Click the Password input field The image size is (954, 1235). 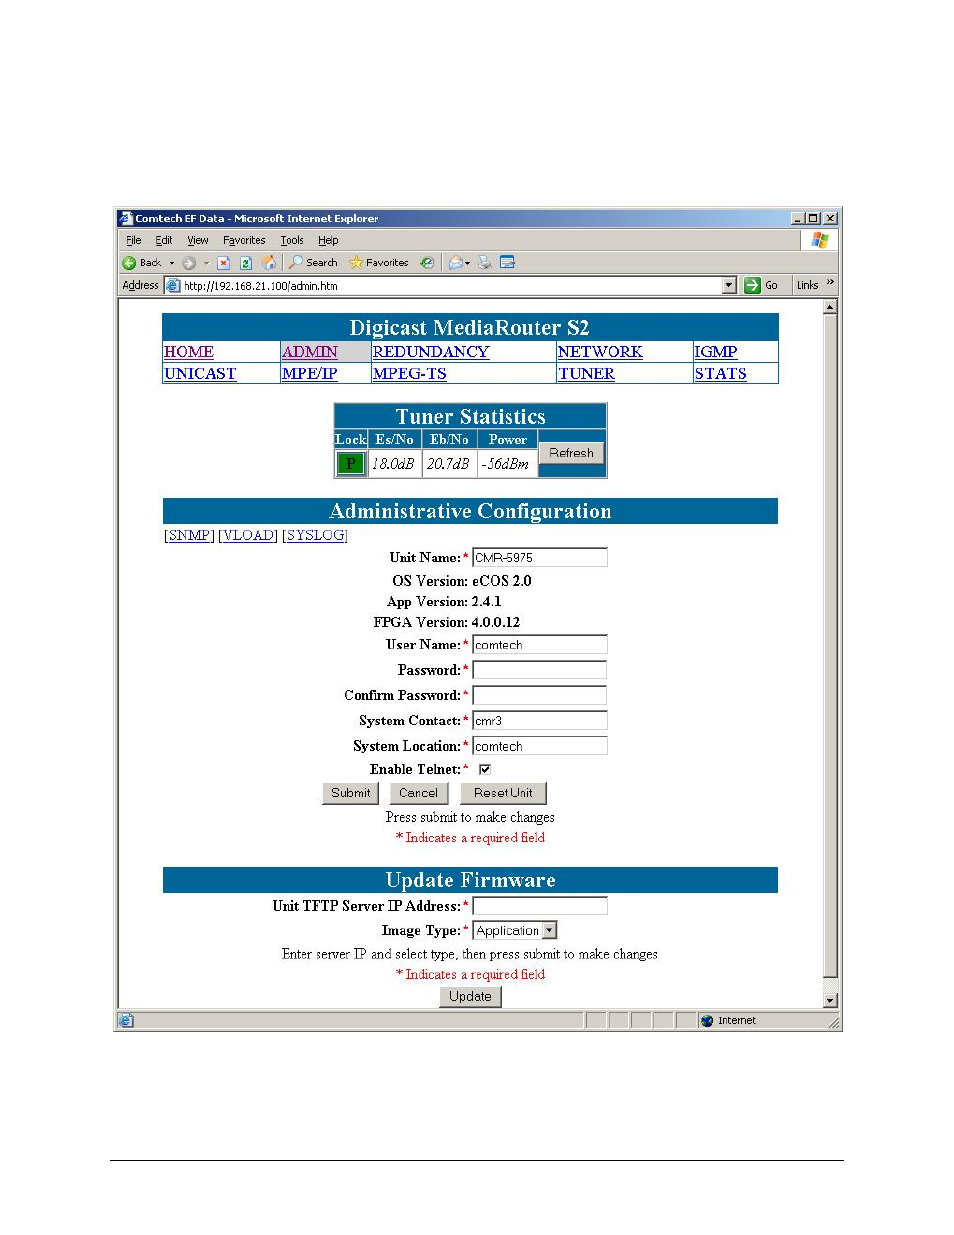pos(540,670)
